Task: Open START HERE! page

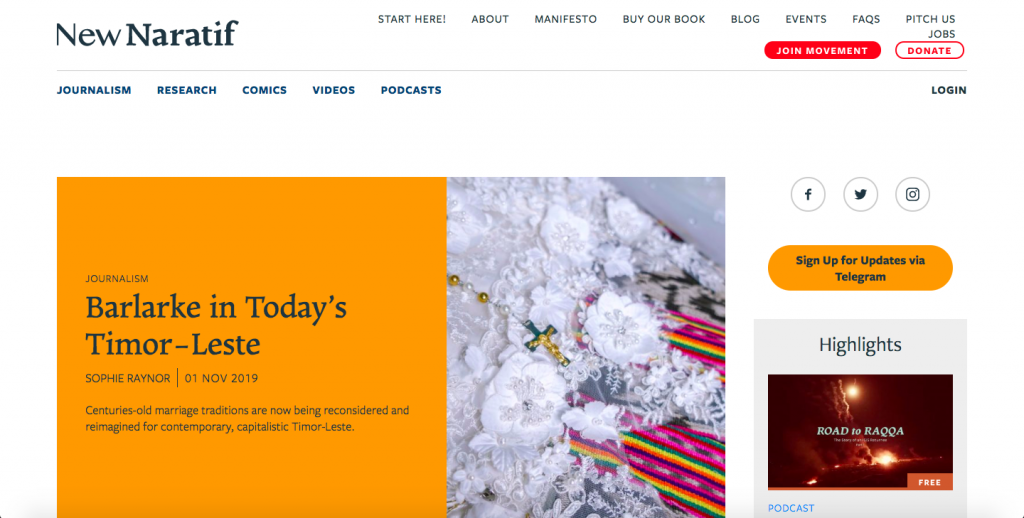Action: pyautogui.click(x=412, y=20)
